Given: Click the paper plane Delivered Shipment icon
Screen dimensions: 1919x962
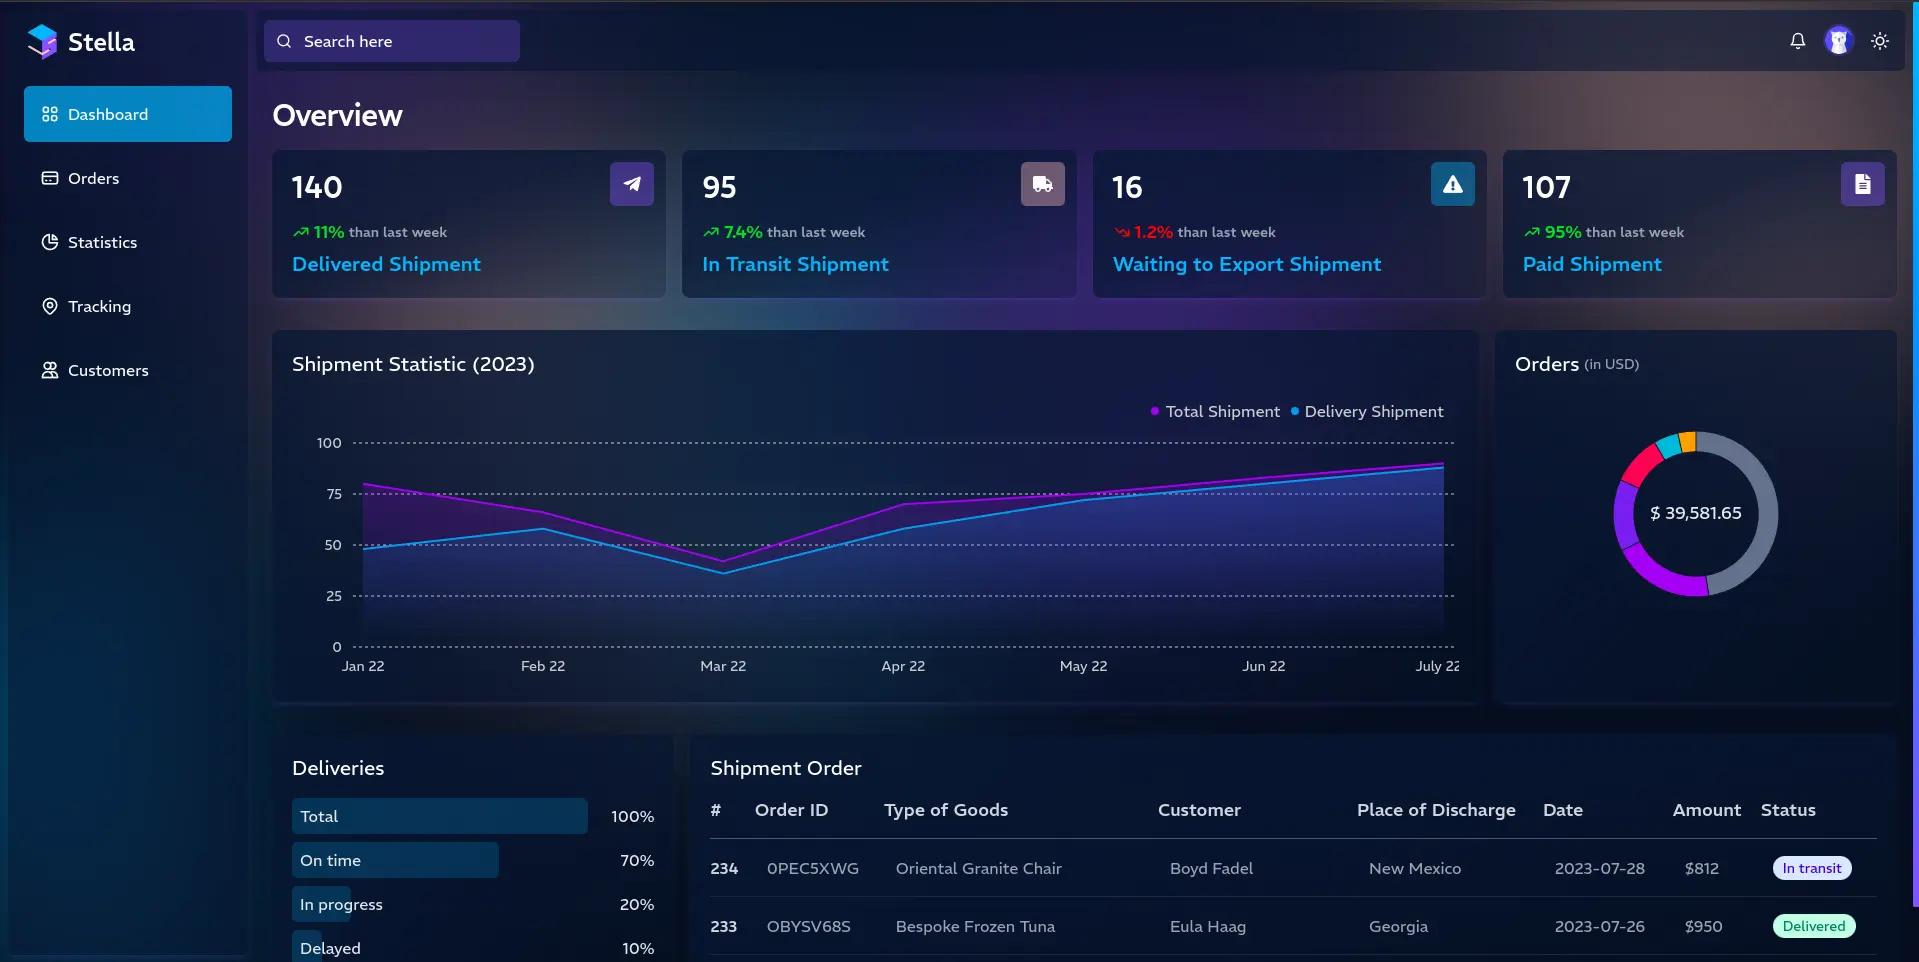Looking at the screenshot, I should [x=631, y=184].
